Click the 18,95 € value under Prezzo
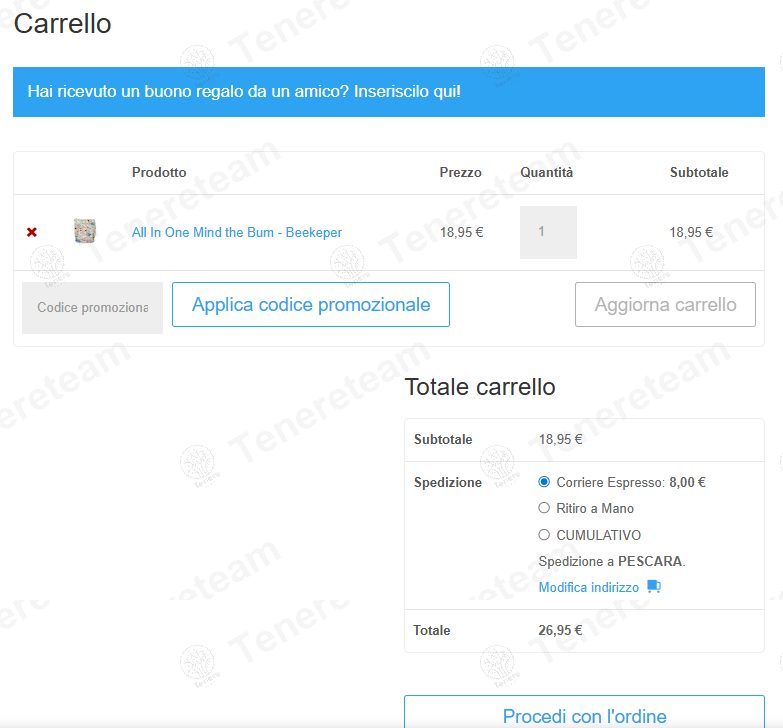 (x=461, y=232)
